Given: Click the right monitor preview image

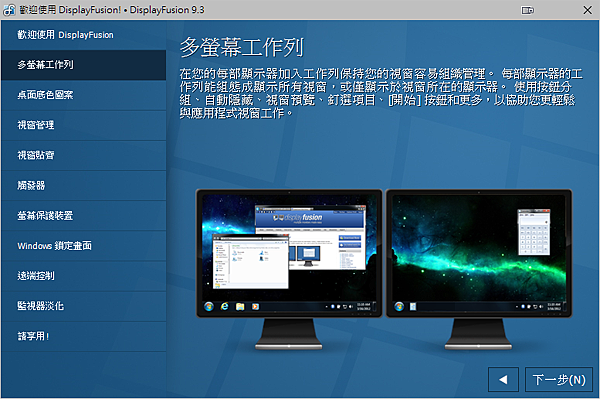Looking at the screenshot, I should tap(479, 269).
